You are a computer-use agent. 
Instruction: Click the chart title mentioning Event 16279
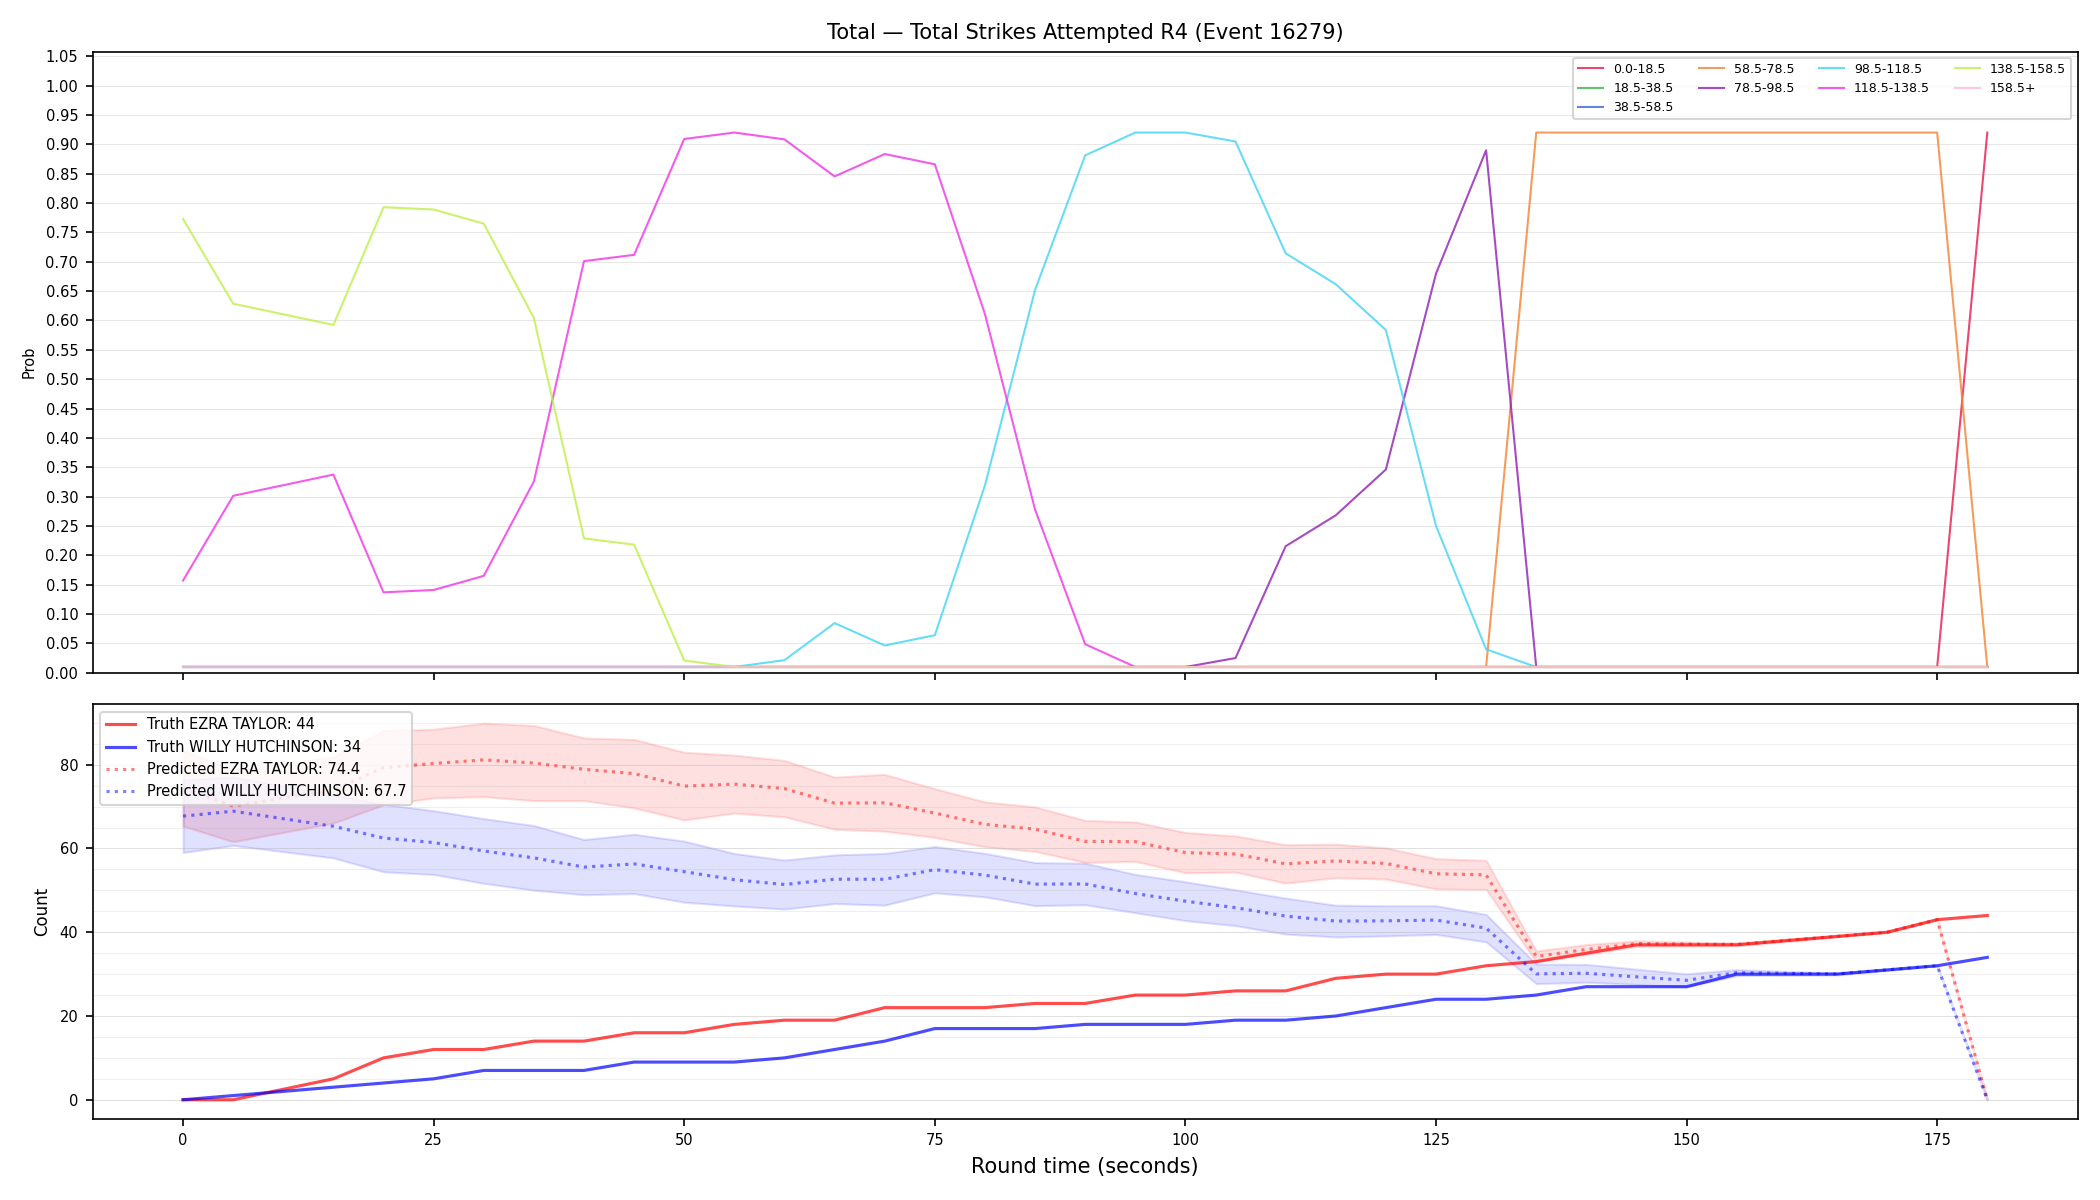click(1084, 32)
